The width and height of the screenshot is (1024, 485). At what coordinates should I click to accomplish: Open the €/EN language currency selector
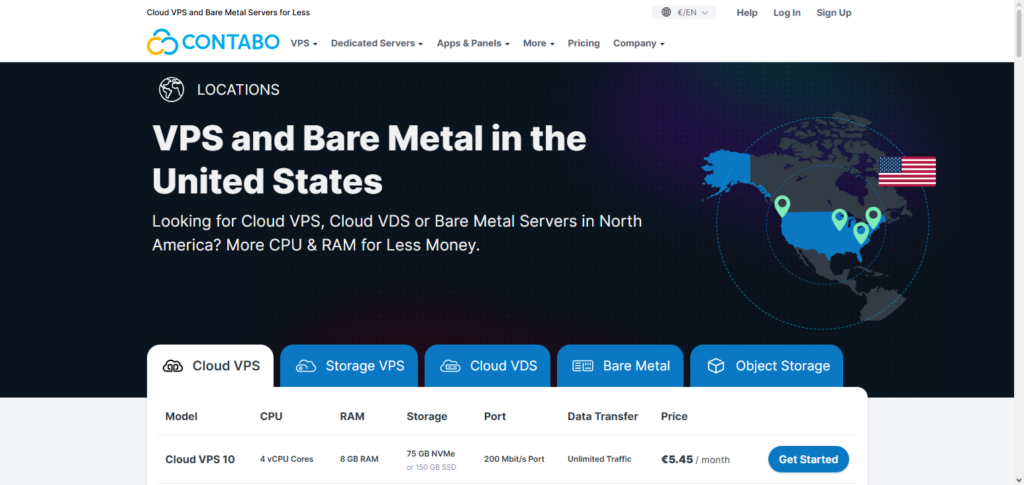685,13
